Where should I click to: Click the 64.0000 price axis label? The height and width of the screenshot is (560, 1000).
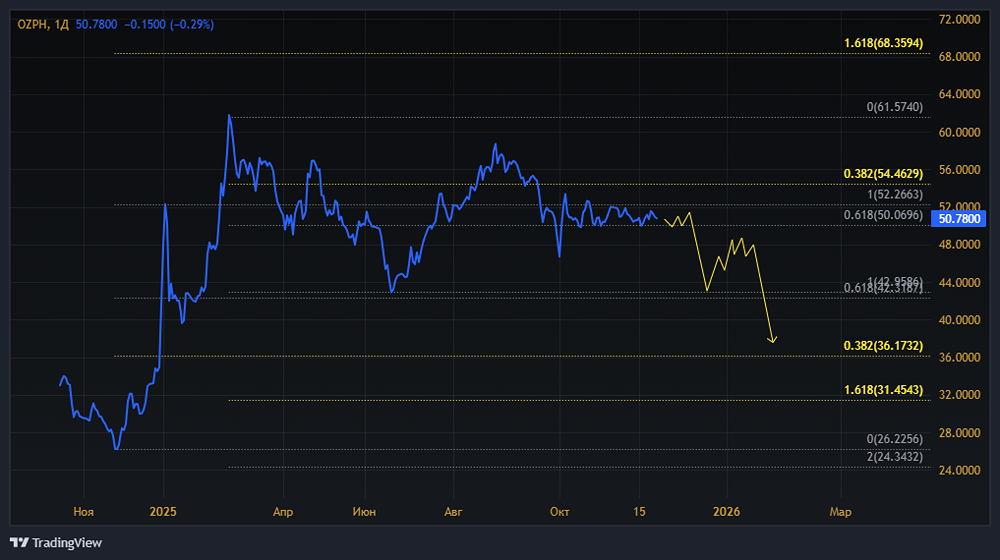tap(959, 94)
